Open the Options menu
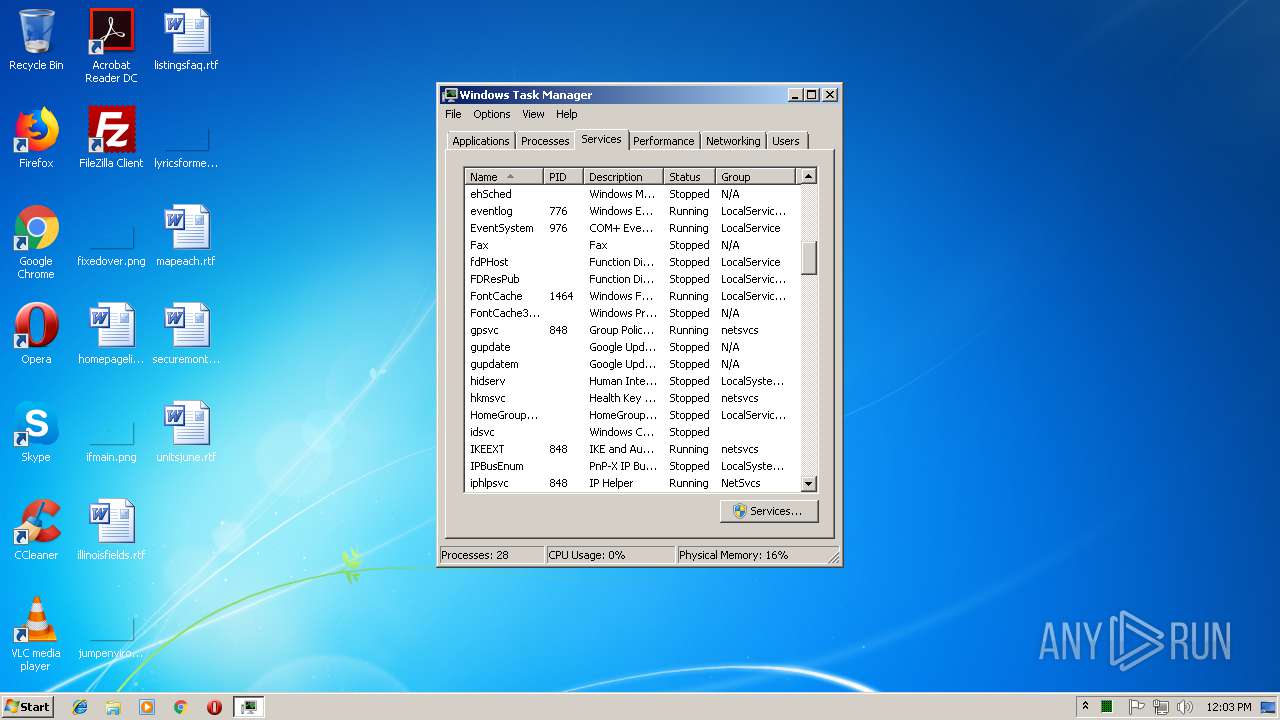This screenshot has width=1280, height=720. coord(491,114)
